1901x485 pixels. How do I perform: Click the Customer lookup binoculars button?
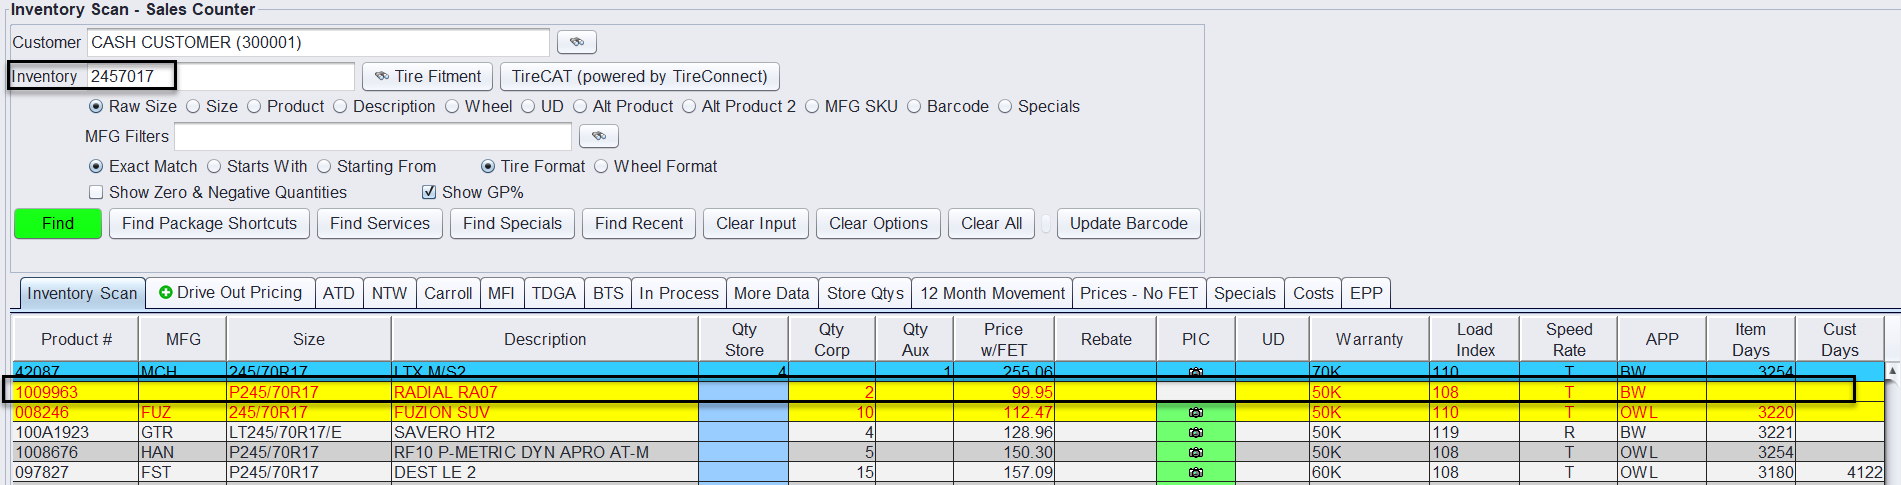pyautogui.click(x=576, y=42)
